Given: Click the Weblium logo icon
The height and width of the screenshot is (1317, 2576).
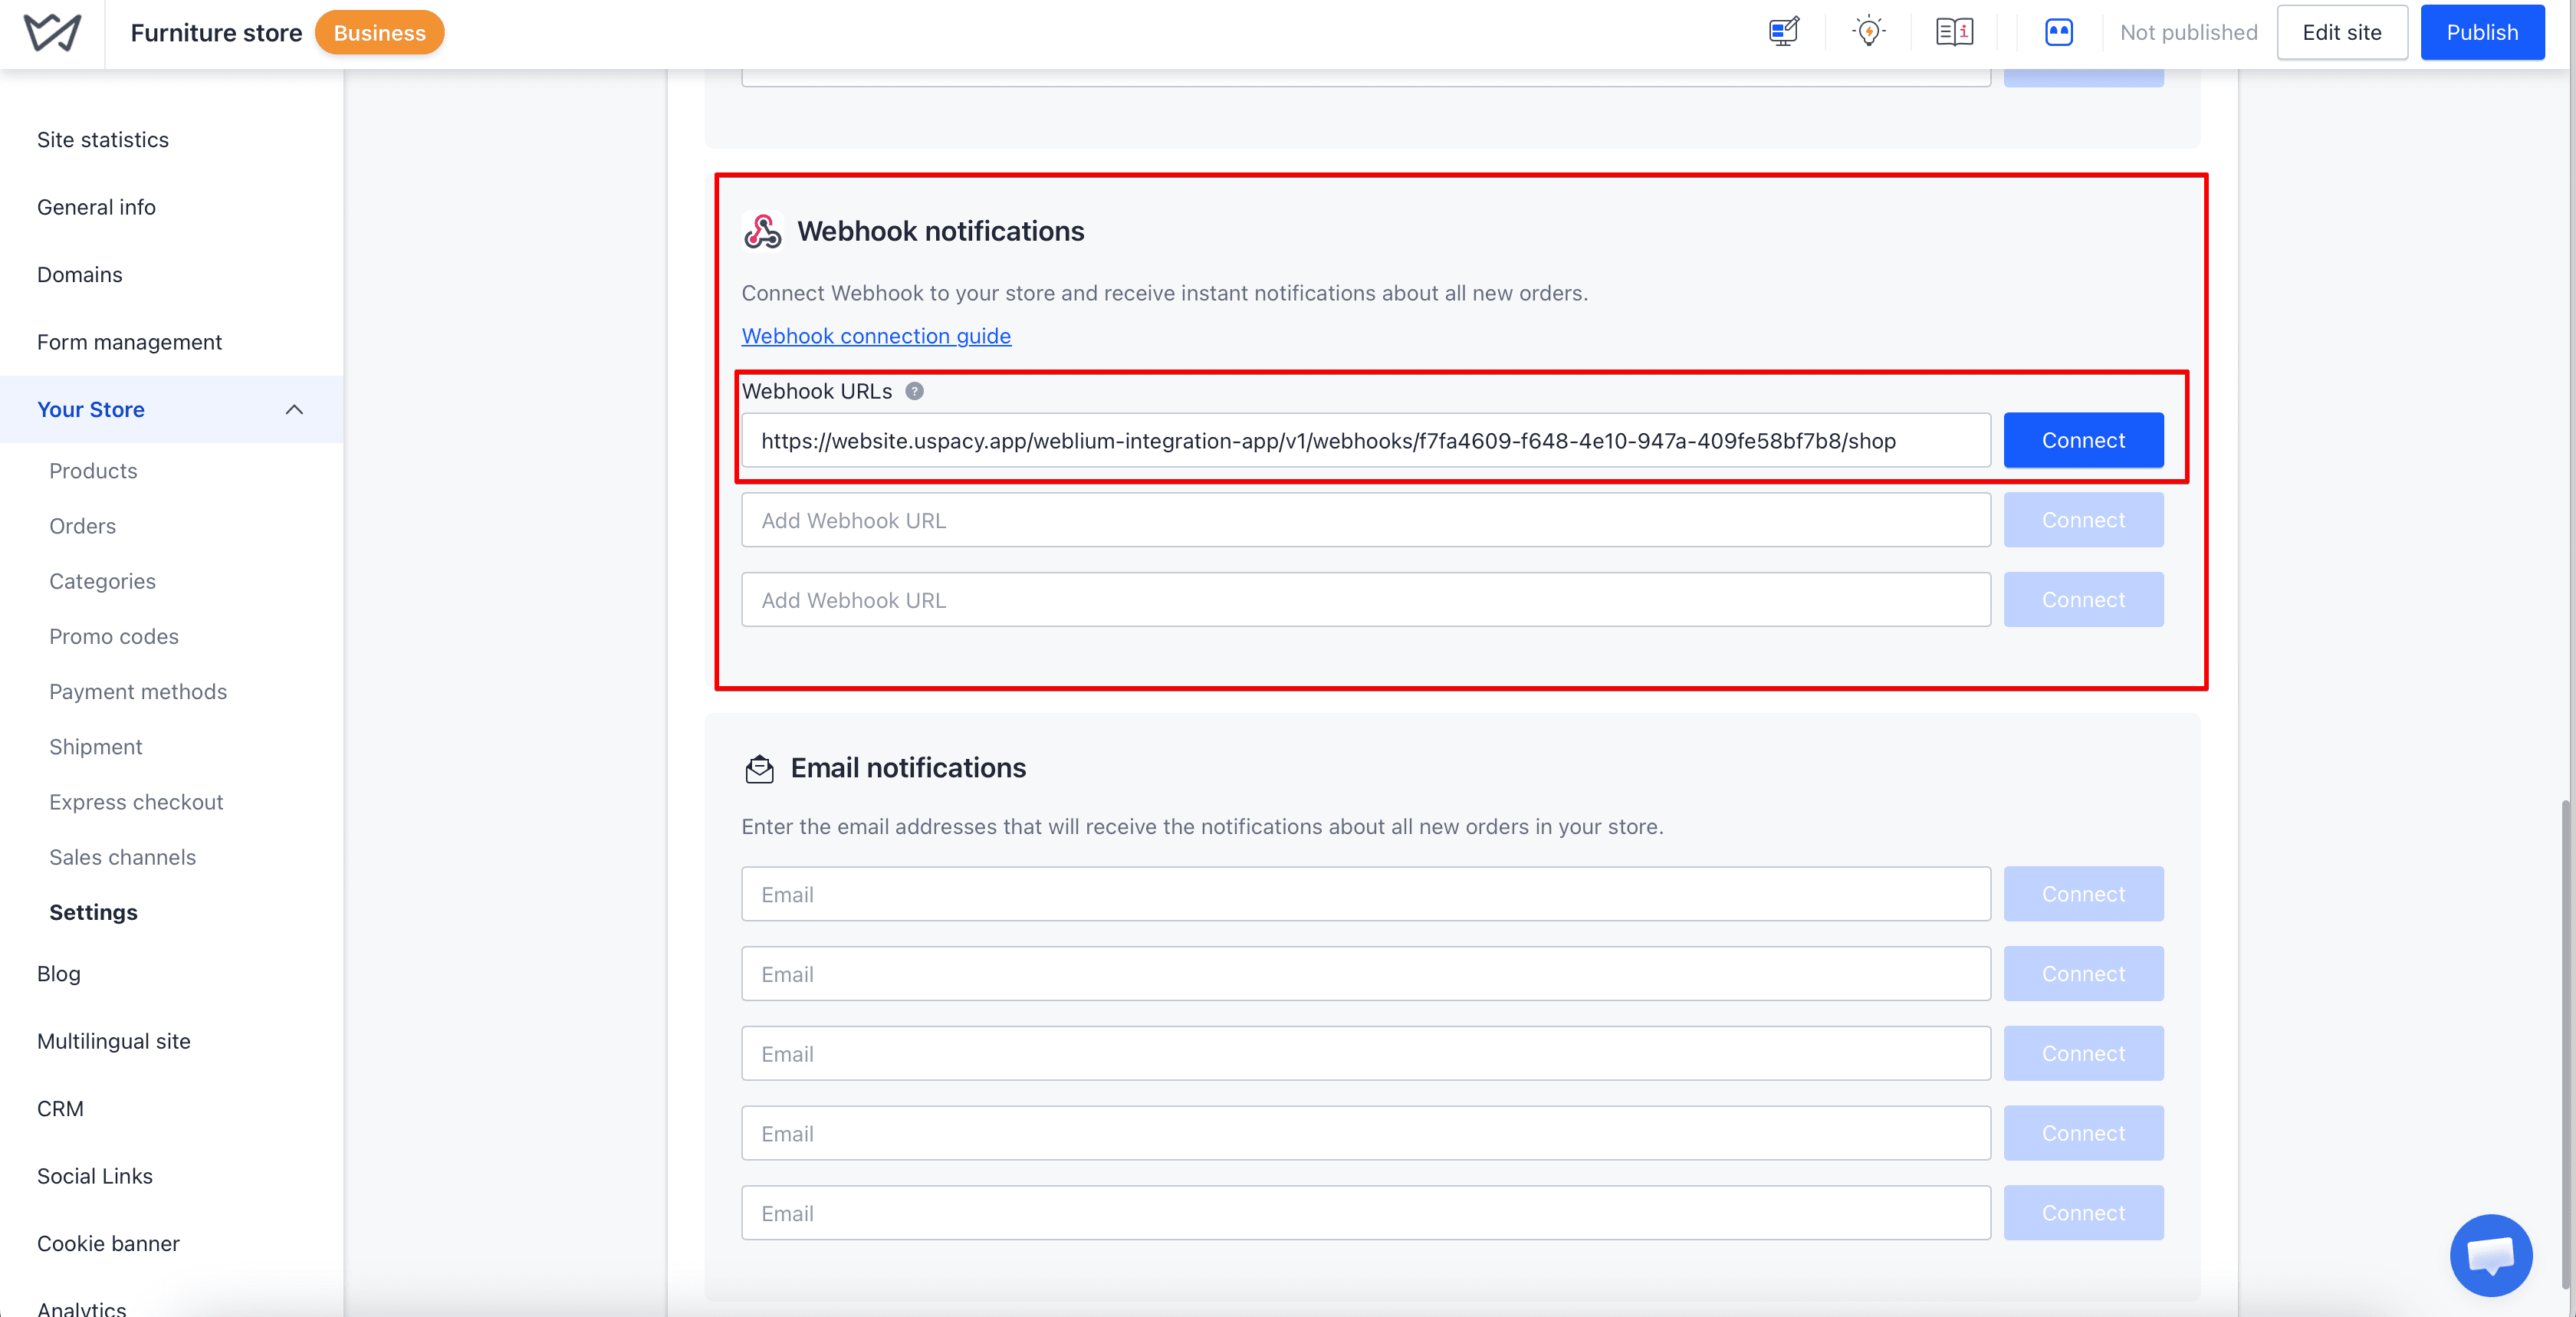Looking at the screenshot, I should (x=52, y=33).
